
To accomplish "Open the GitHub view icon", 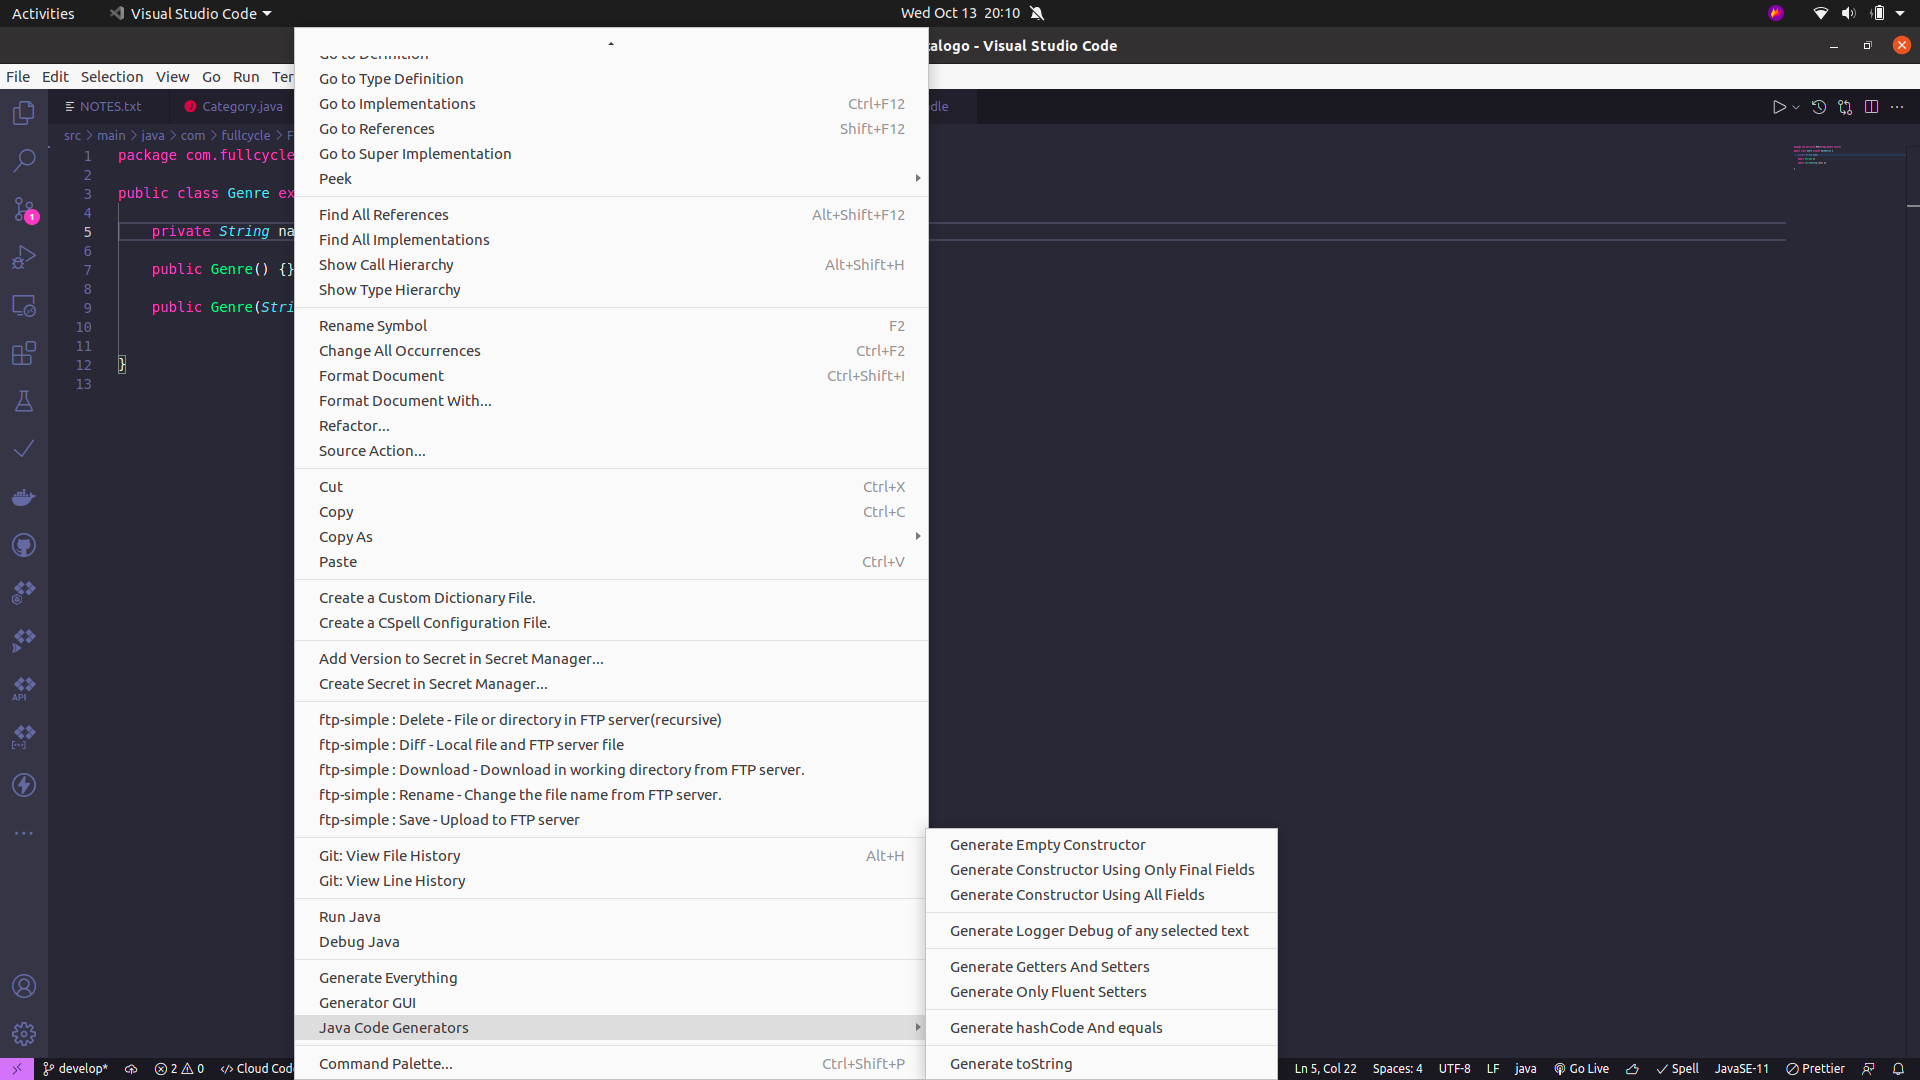I will point(24,545).
